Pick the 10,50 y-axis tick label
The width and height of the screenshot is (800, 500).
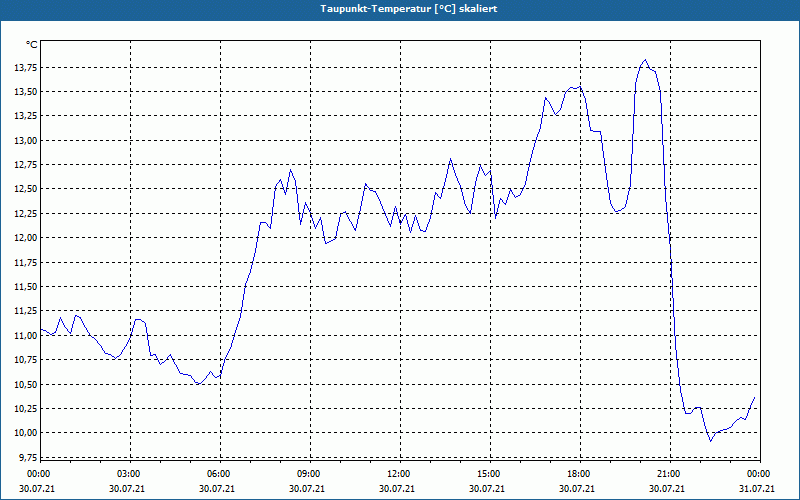pyautogui.click(x=27, y=384)
